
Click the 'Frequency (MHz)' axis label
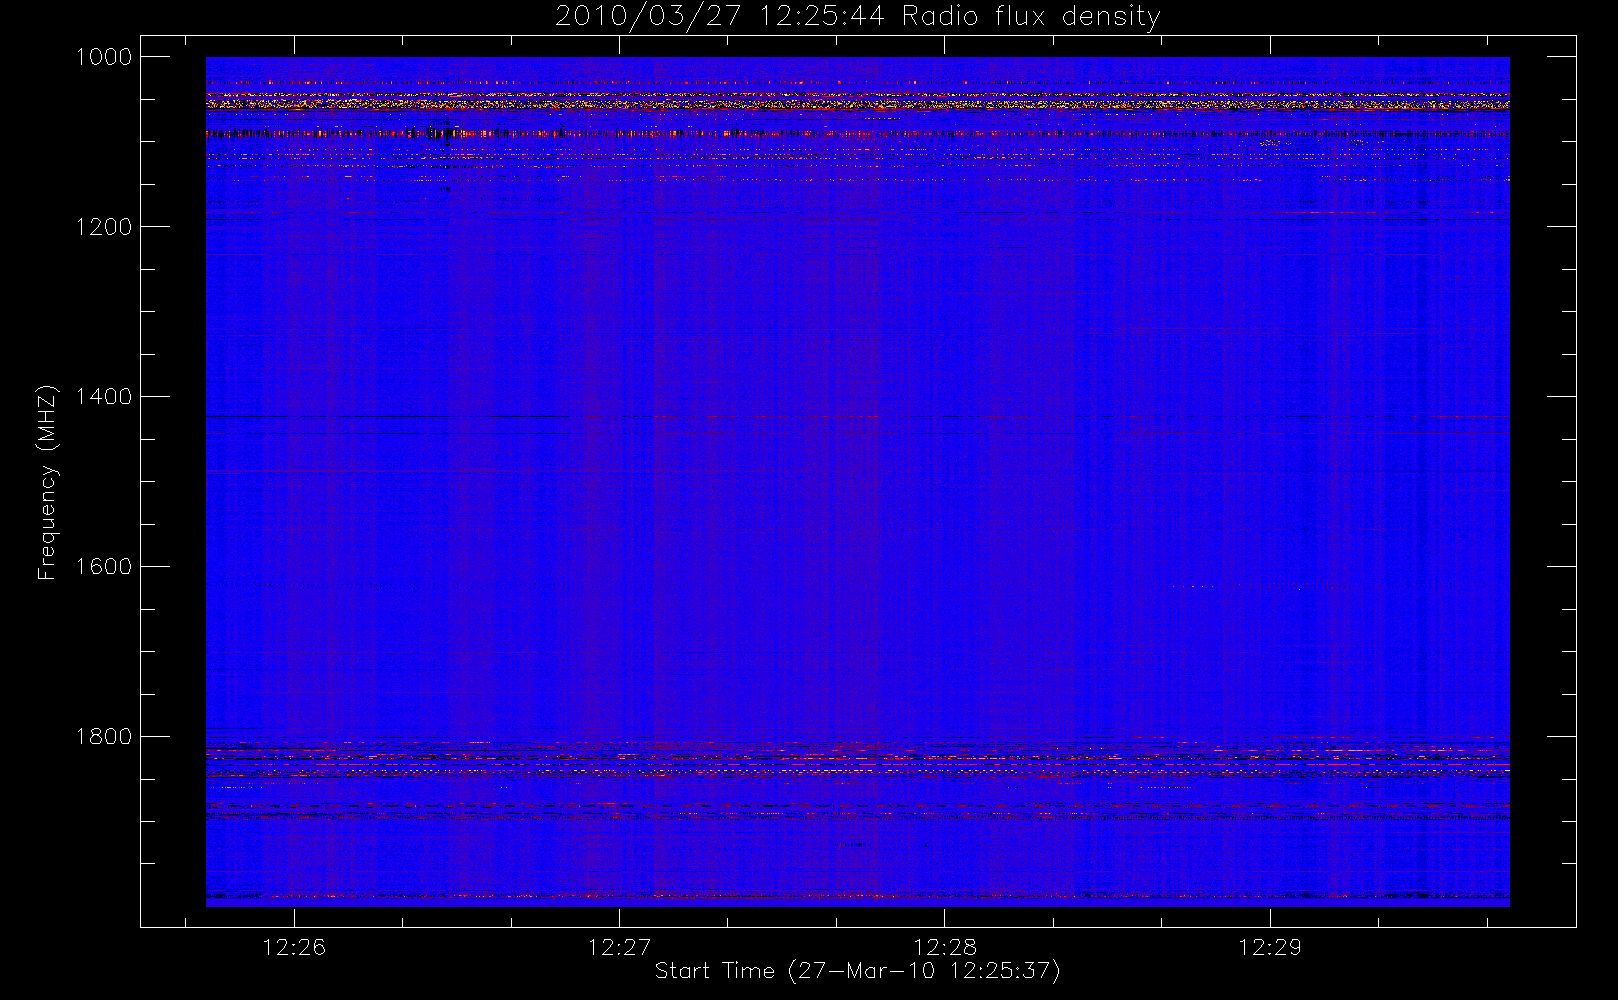coord(46,482)
